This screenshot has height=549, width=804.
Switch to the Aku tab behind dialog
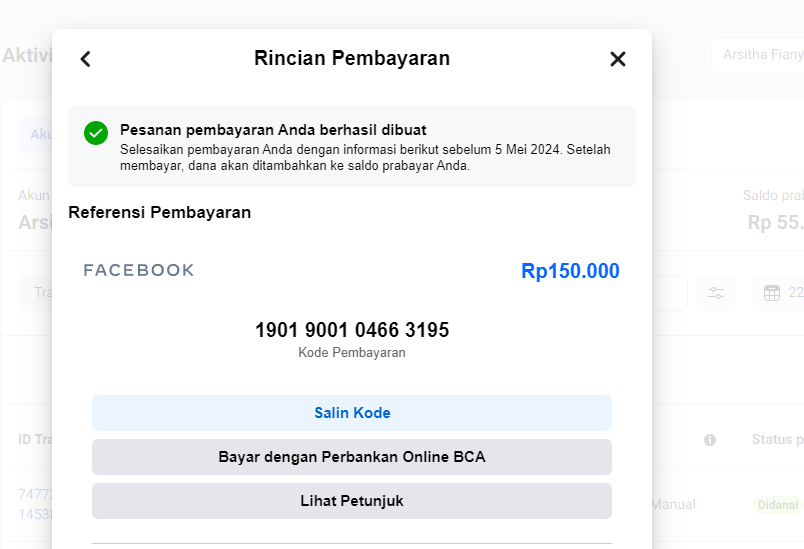pos(37,134)
